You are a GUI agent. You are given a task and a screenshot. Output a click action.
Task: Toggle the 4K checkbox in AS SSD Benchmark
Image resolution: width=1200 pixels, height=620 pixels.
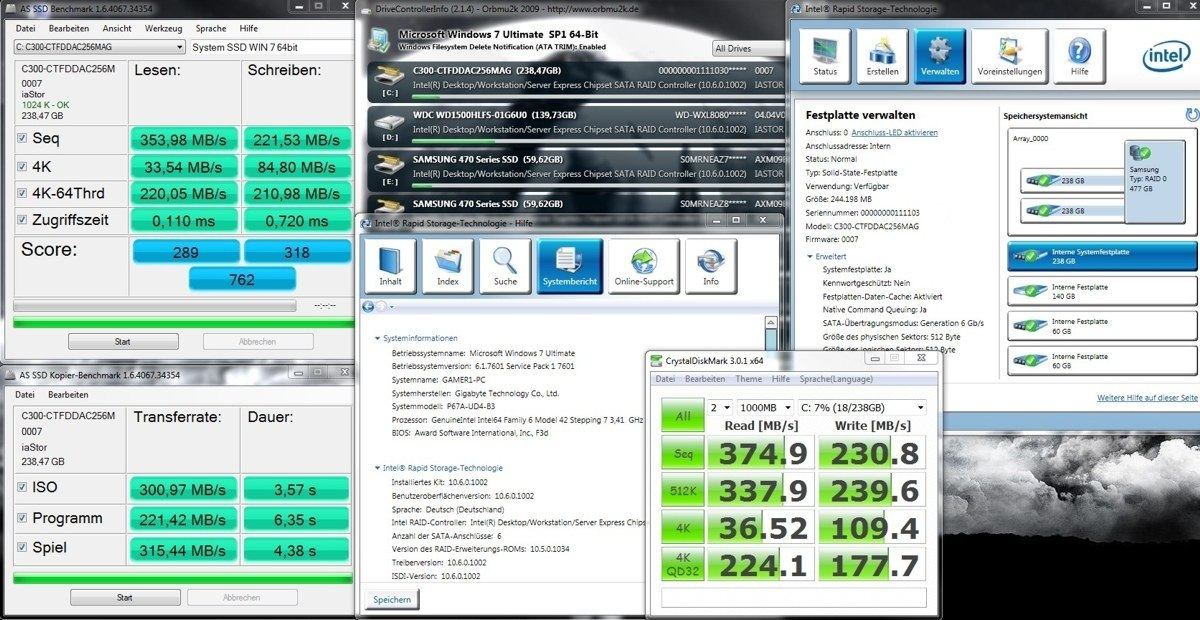22,165
